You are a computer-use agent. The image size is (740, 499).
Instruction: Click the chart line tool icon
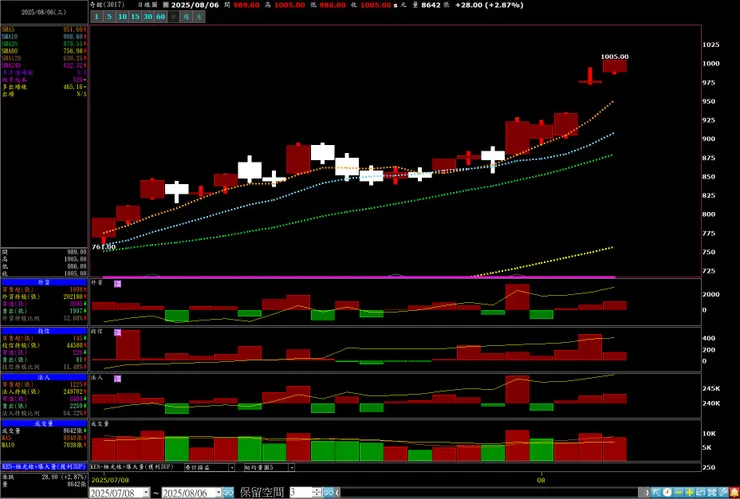[701, 492]
